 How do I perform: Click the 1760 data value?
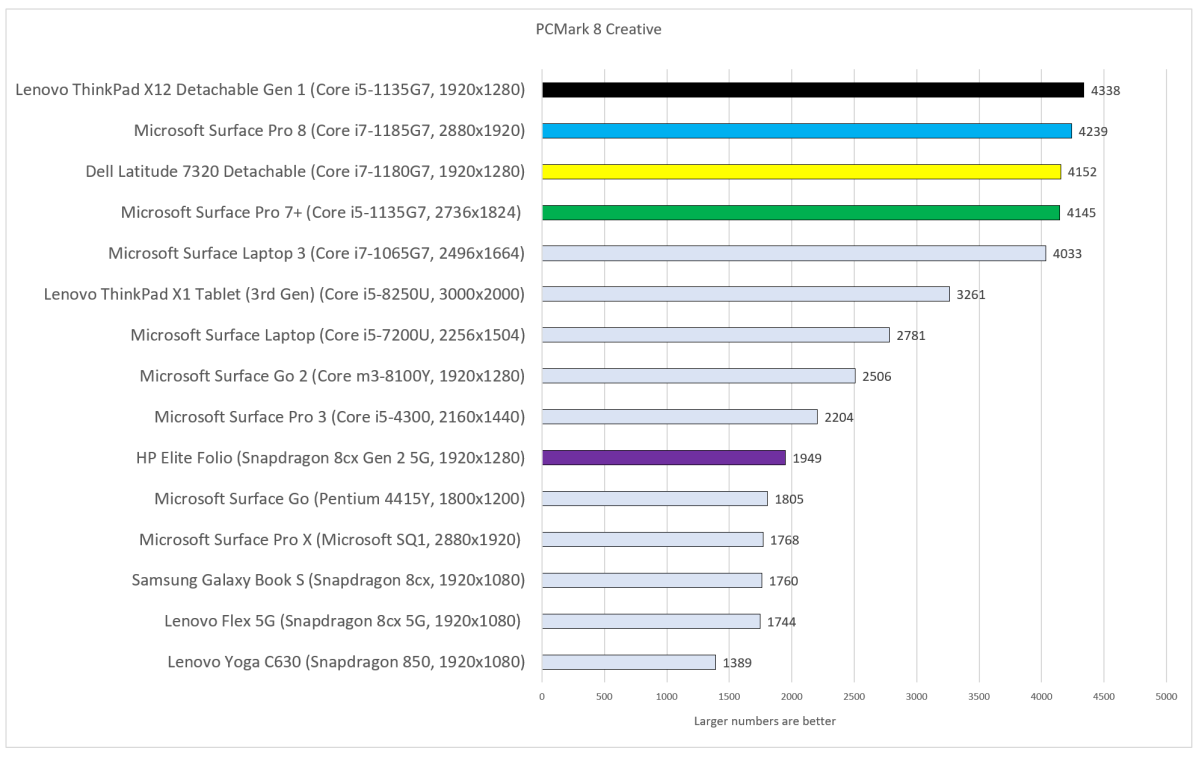(x=784, y=581)
